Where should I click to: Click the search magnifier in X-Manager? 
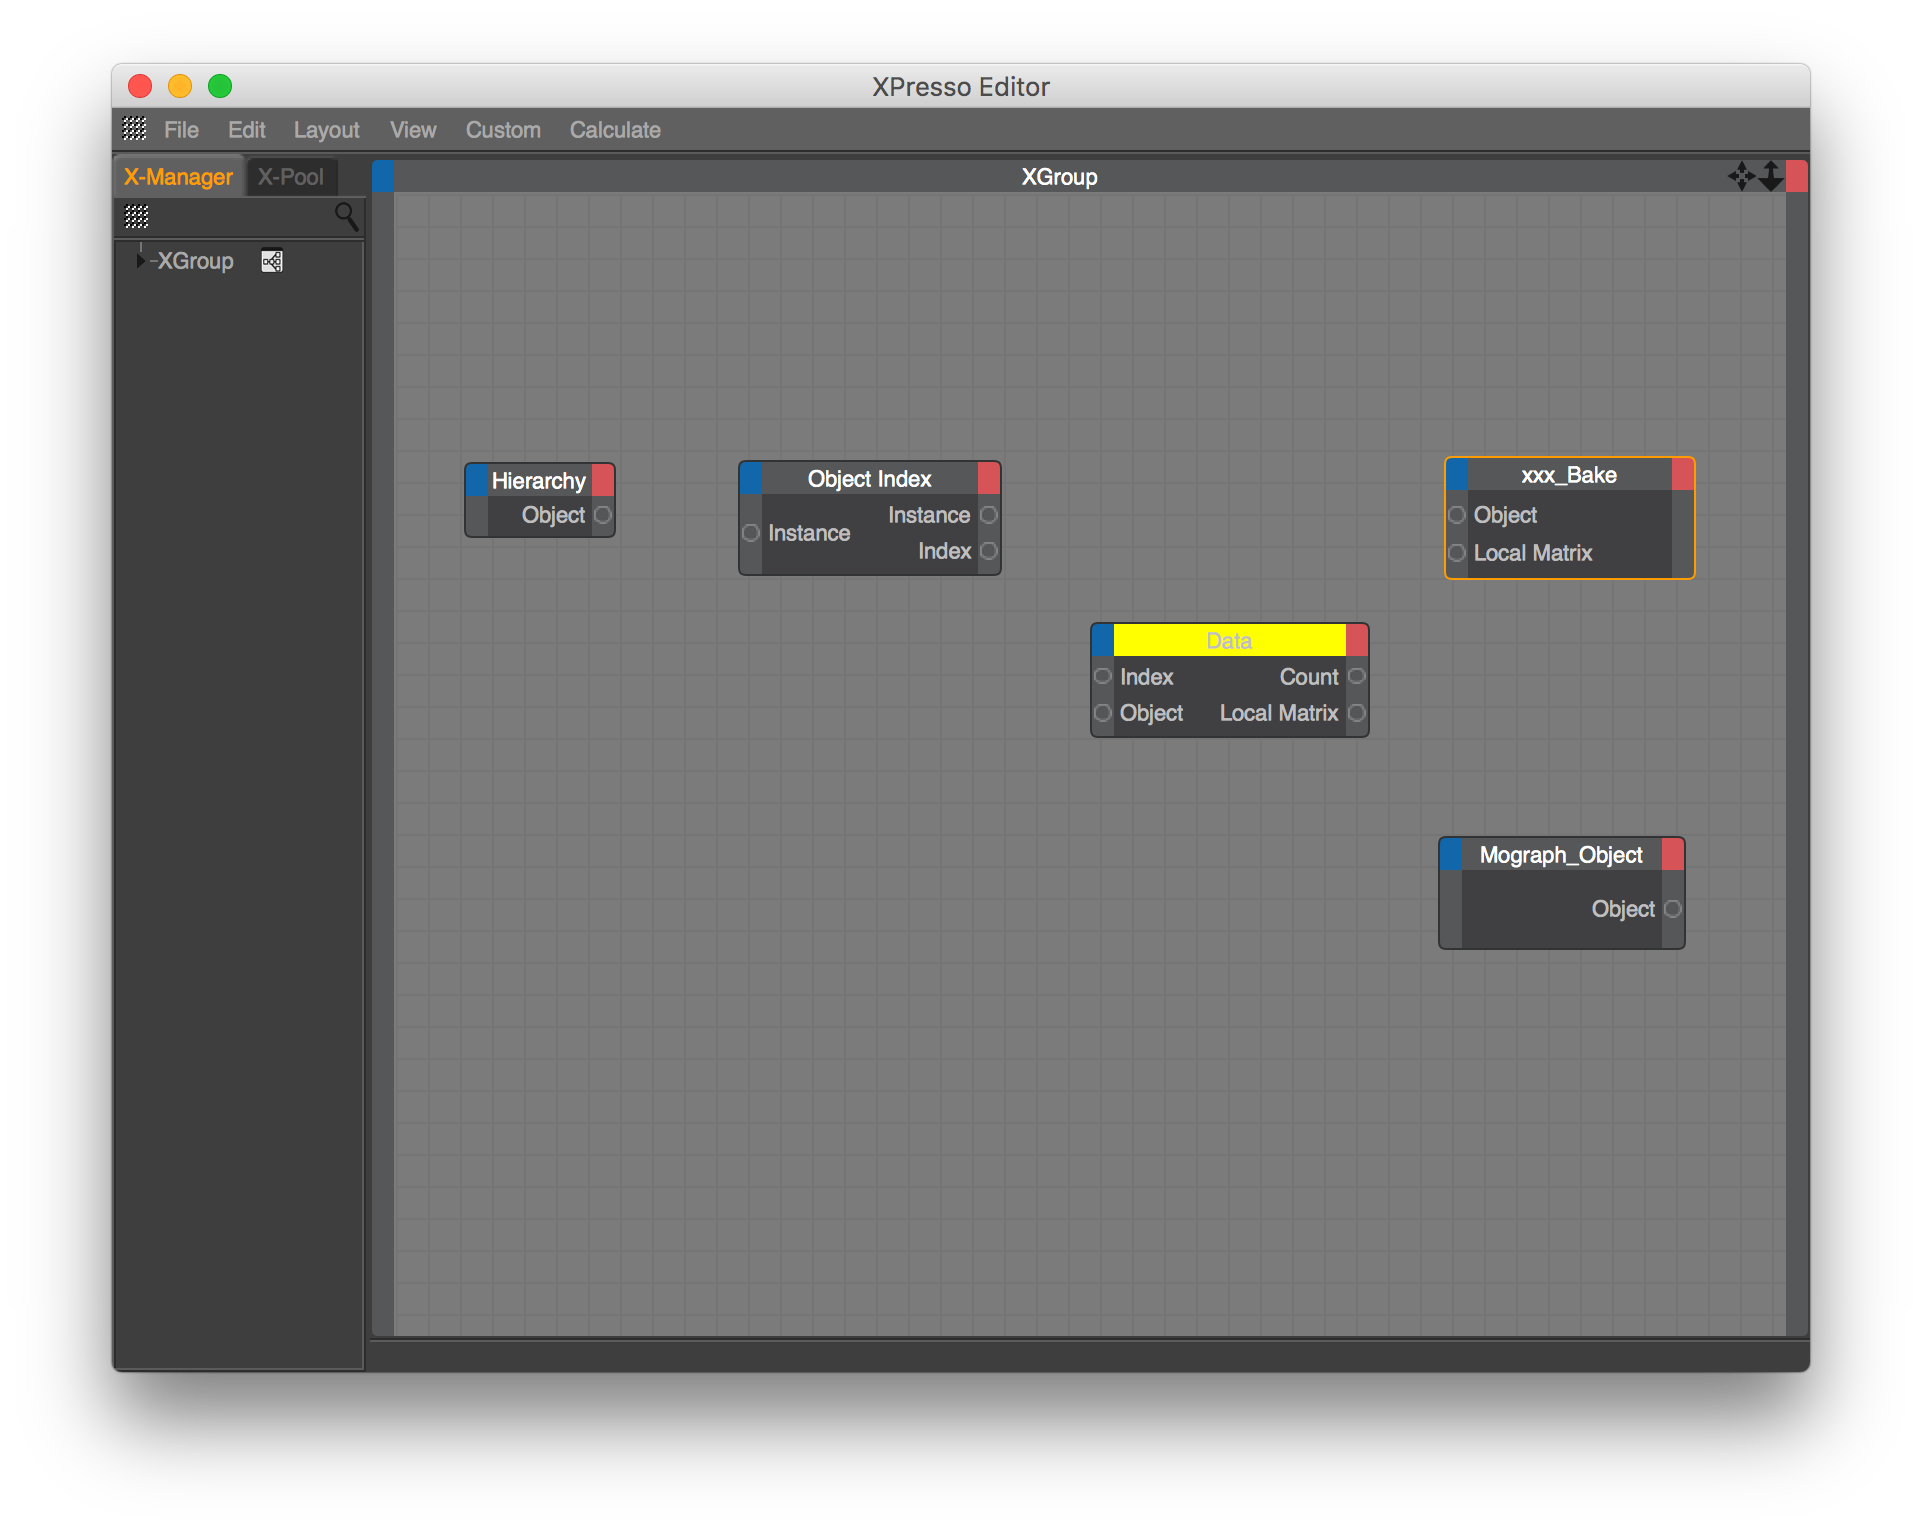tap(346, 216)
